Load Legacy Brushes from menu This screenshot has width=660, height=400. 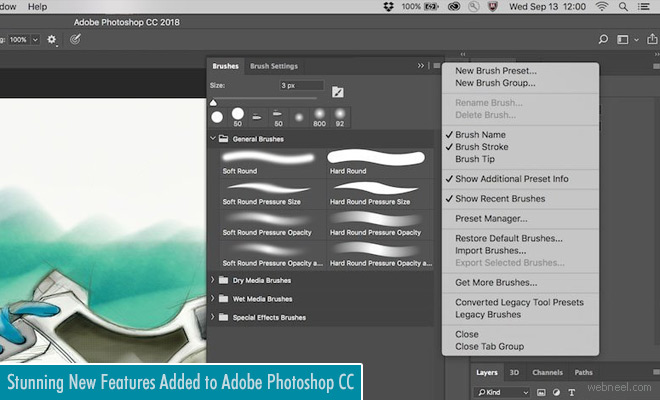click(488, 315)
